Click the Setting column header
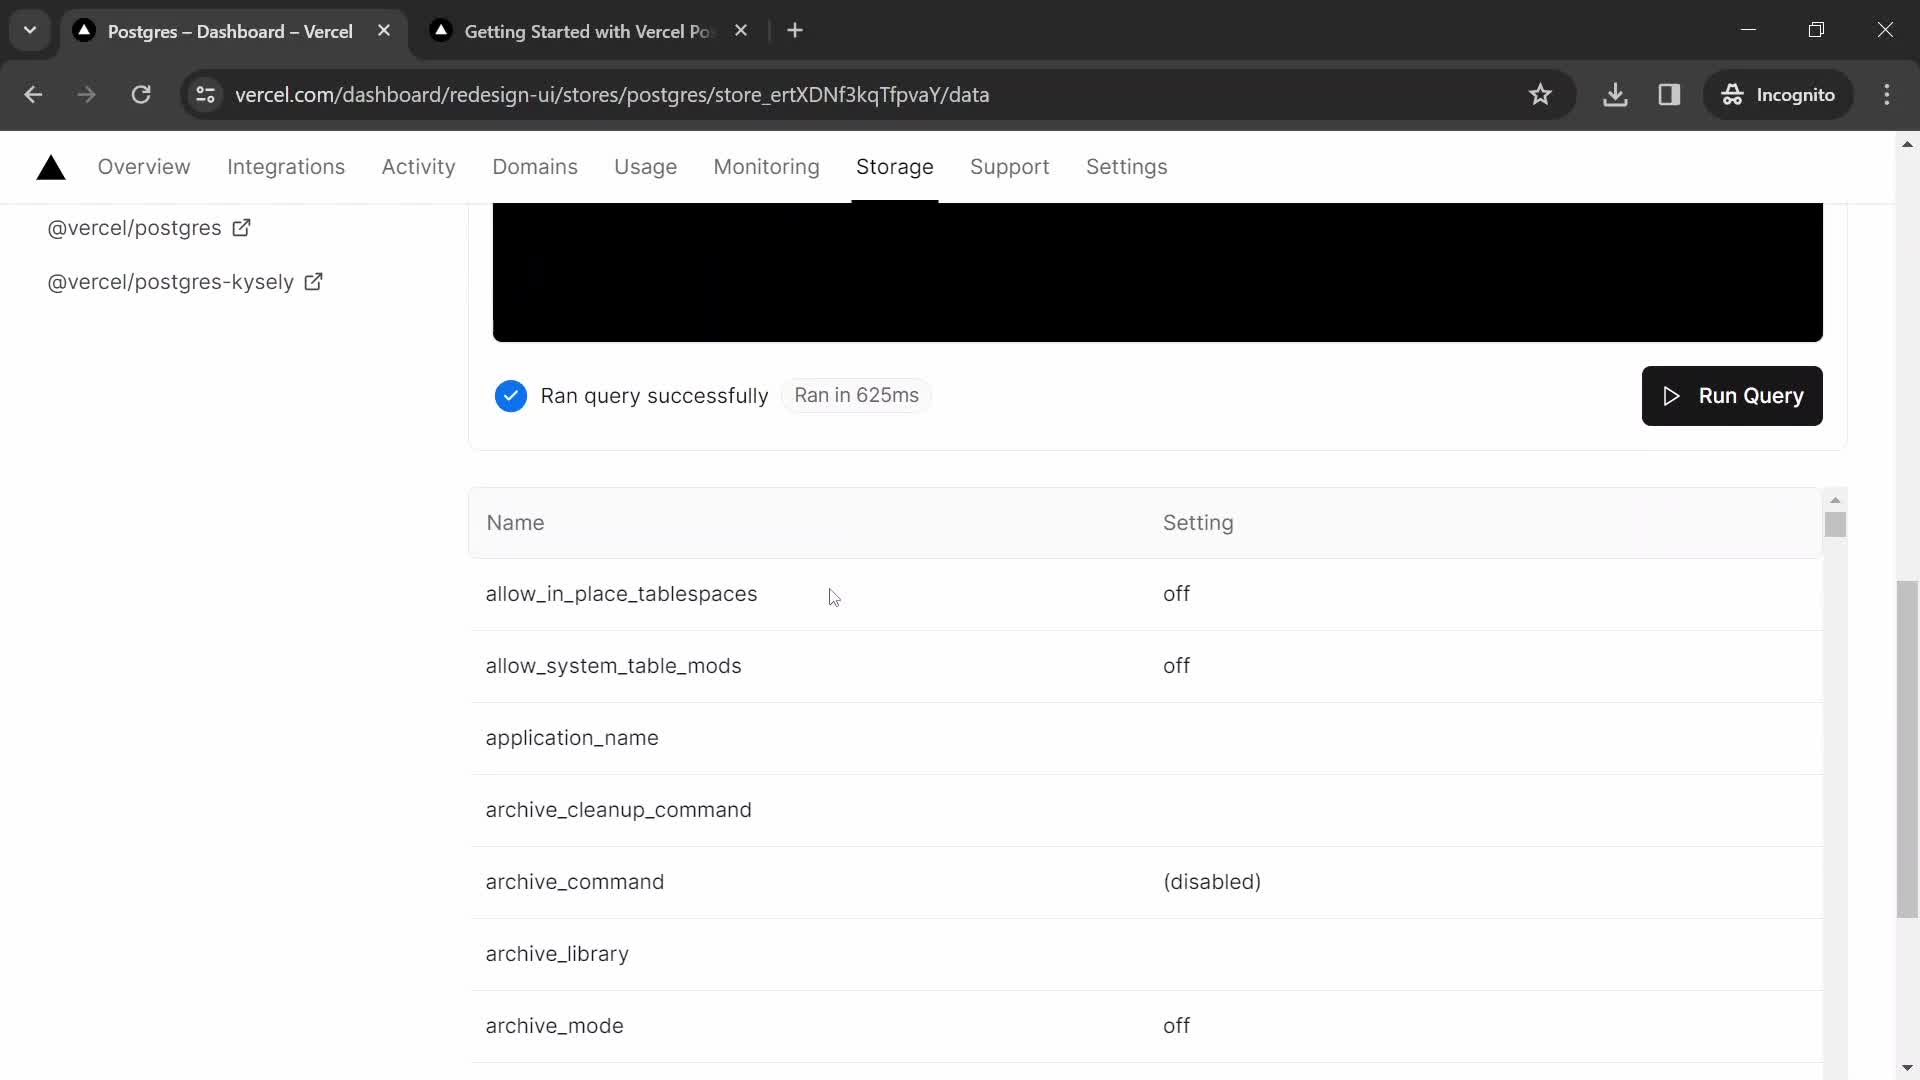The width and height of the screenshot is (1920, 1080). (x=1198, y=523)
